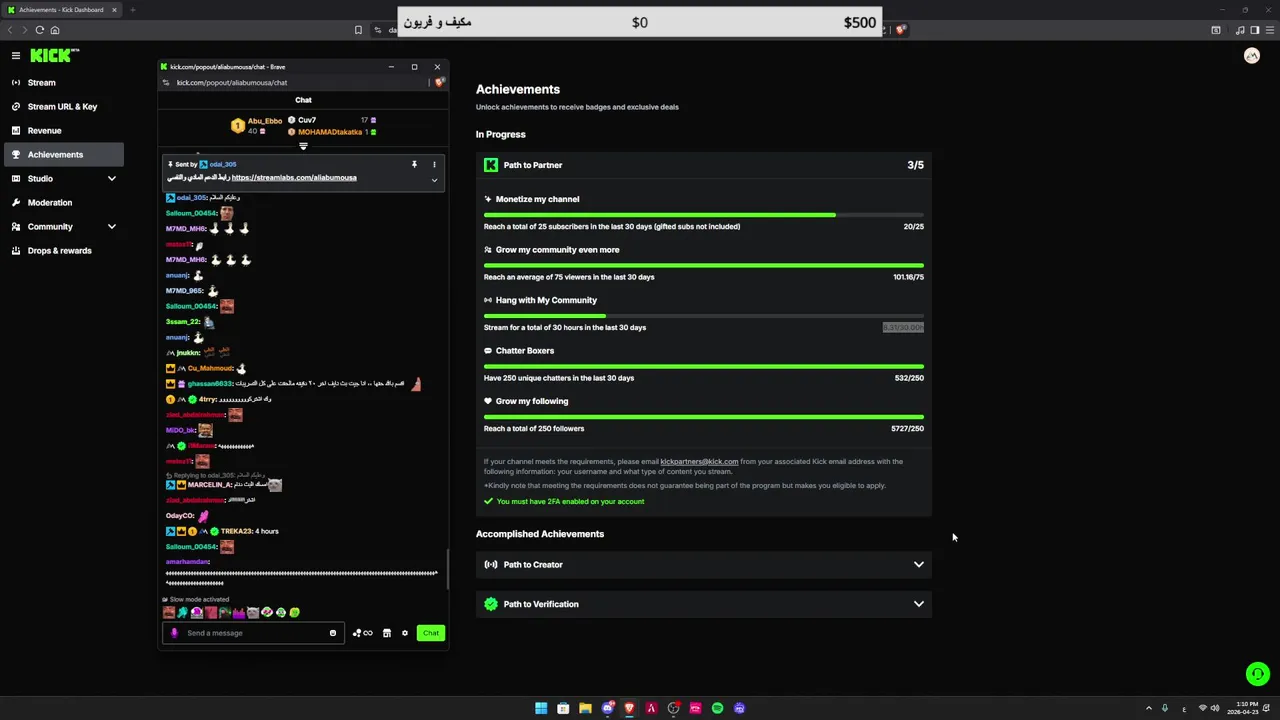Open the emote picker in message box
Screen dimensions: 1280x720
coord(333,633)
